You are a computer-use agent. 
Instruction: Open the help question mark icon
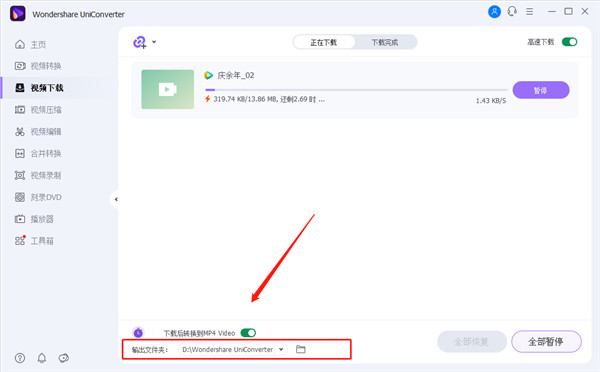(20, 358)
